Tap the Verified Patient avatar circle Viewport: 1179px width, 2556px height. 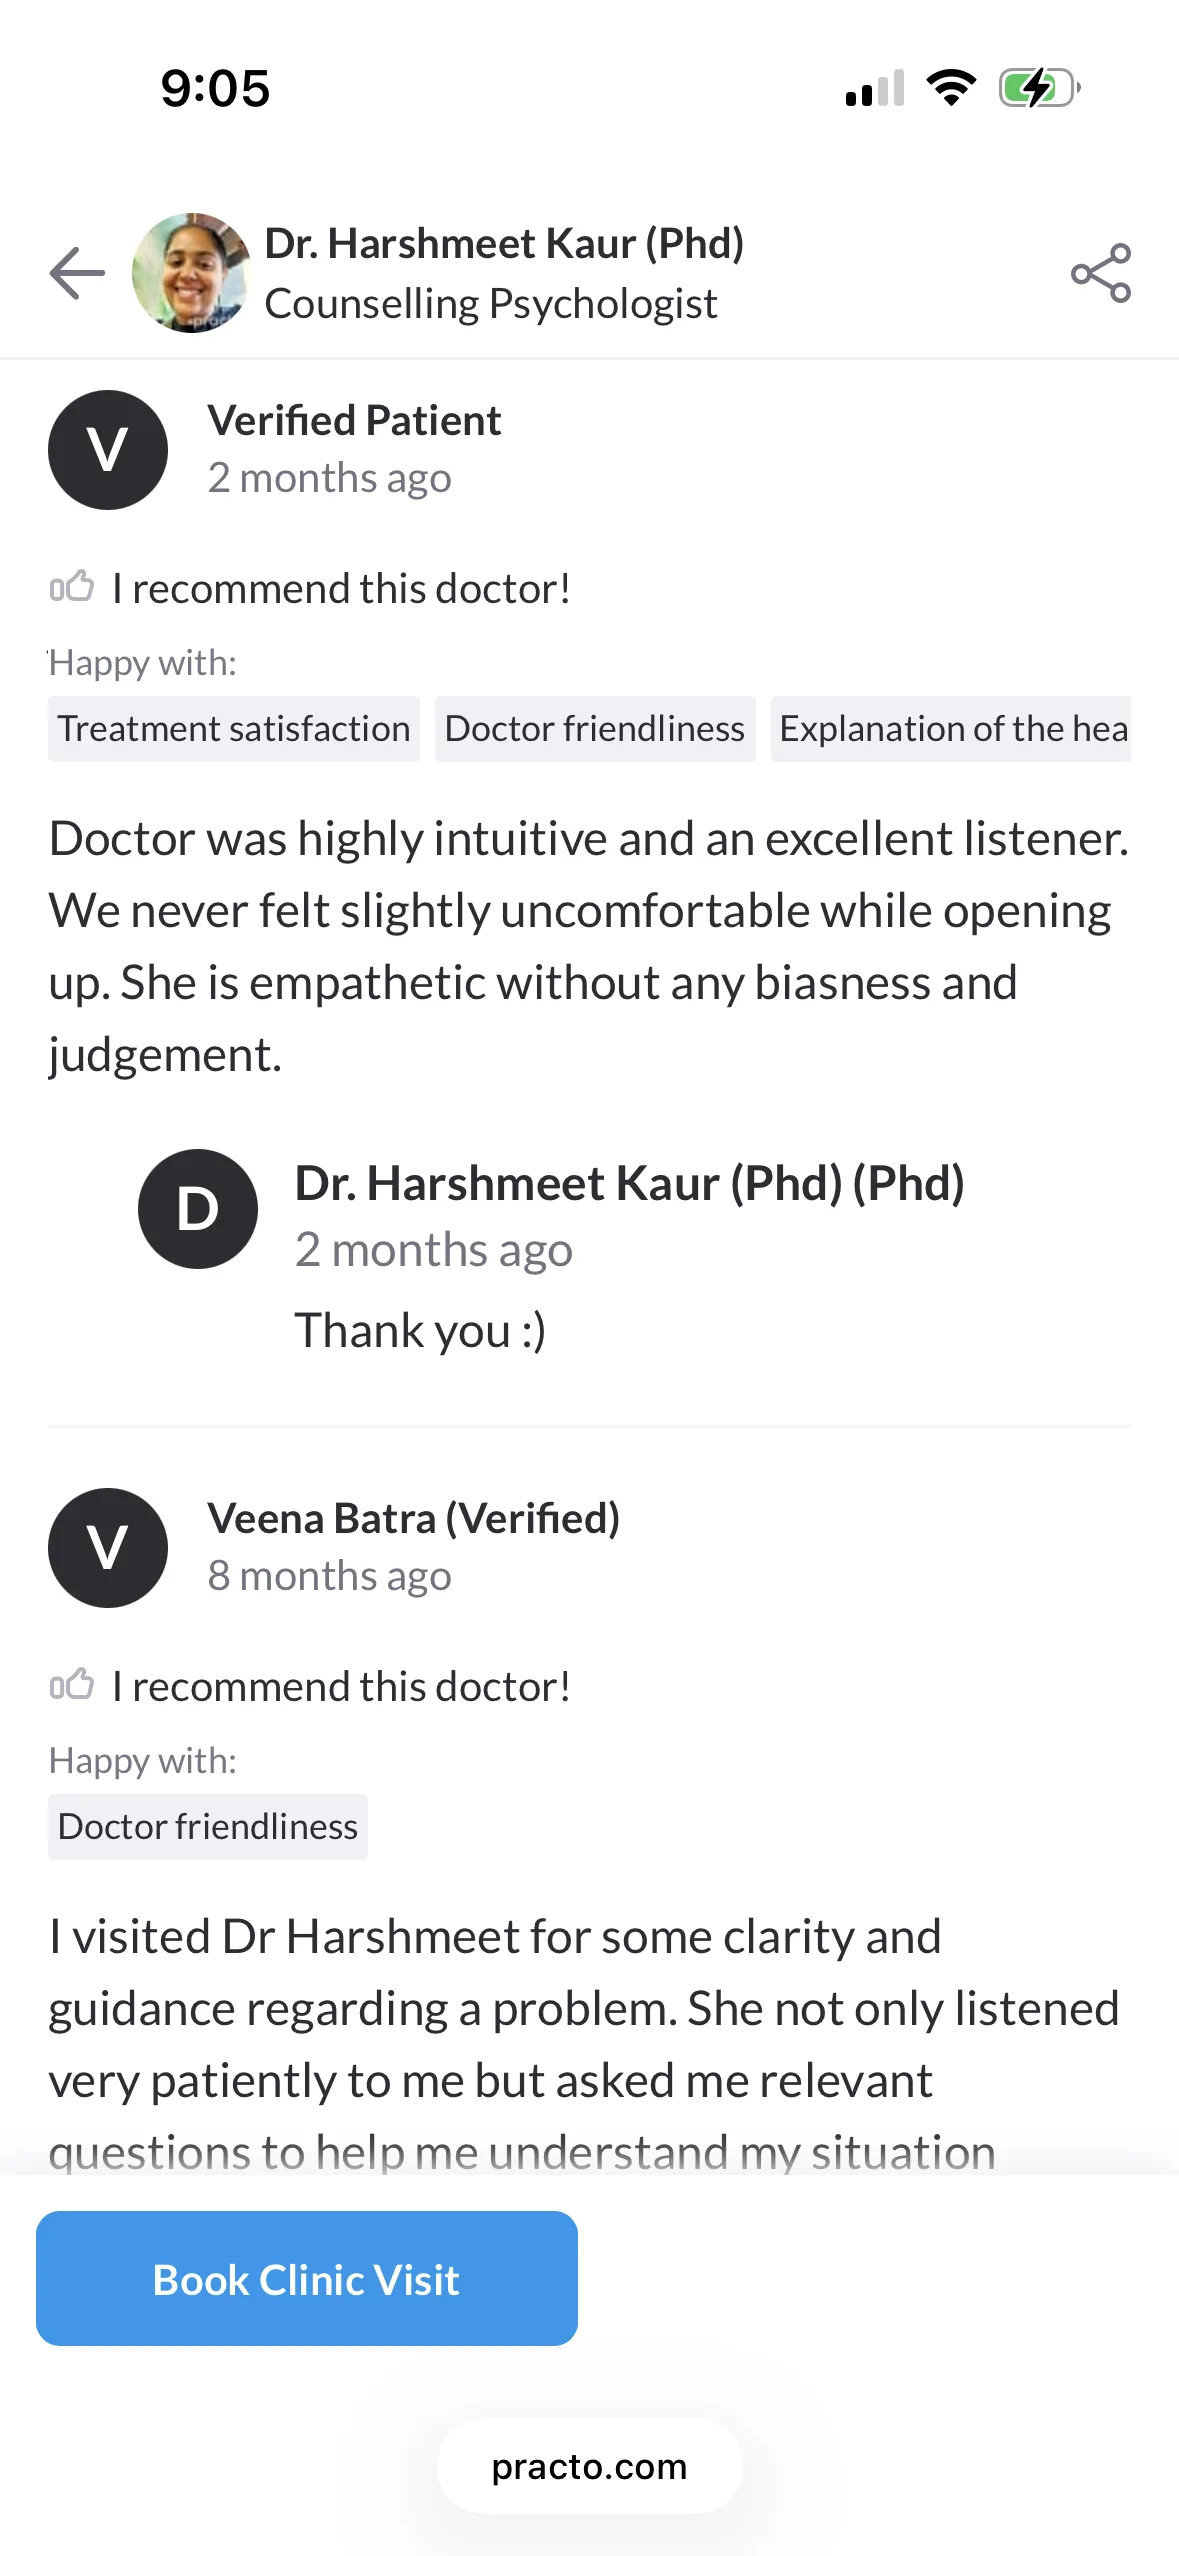click(108, 450)
